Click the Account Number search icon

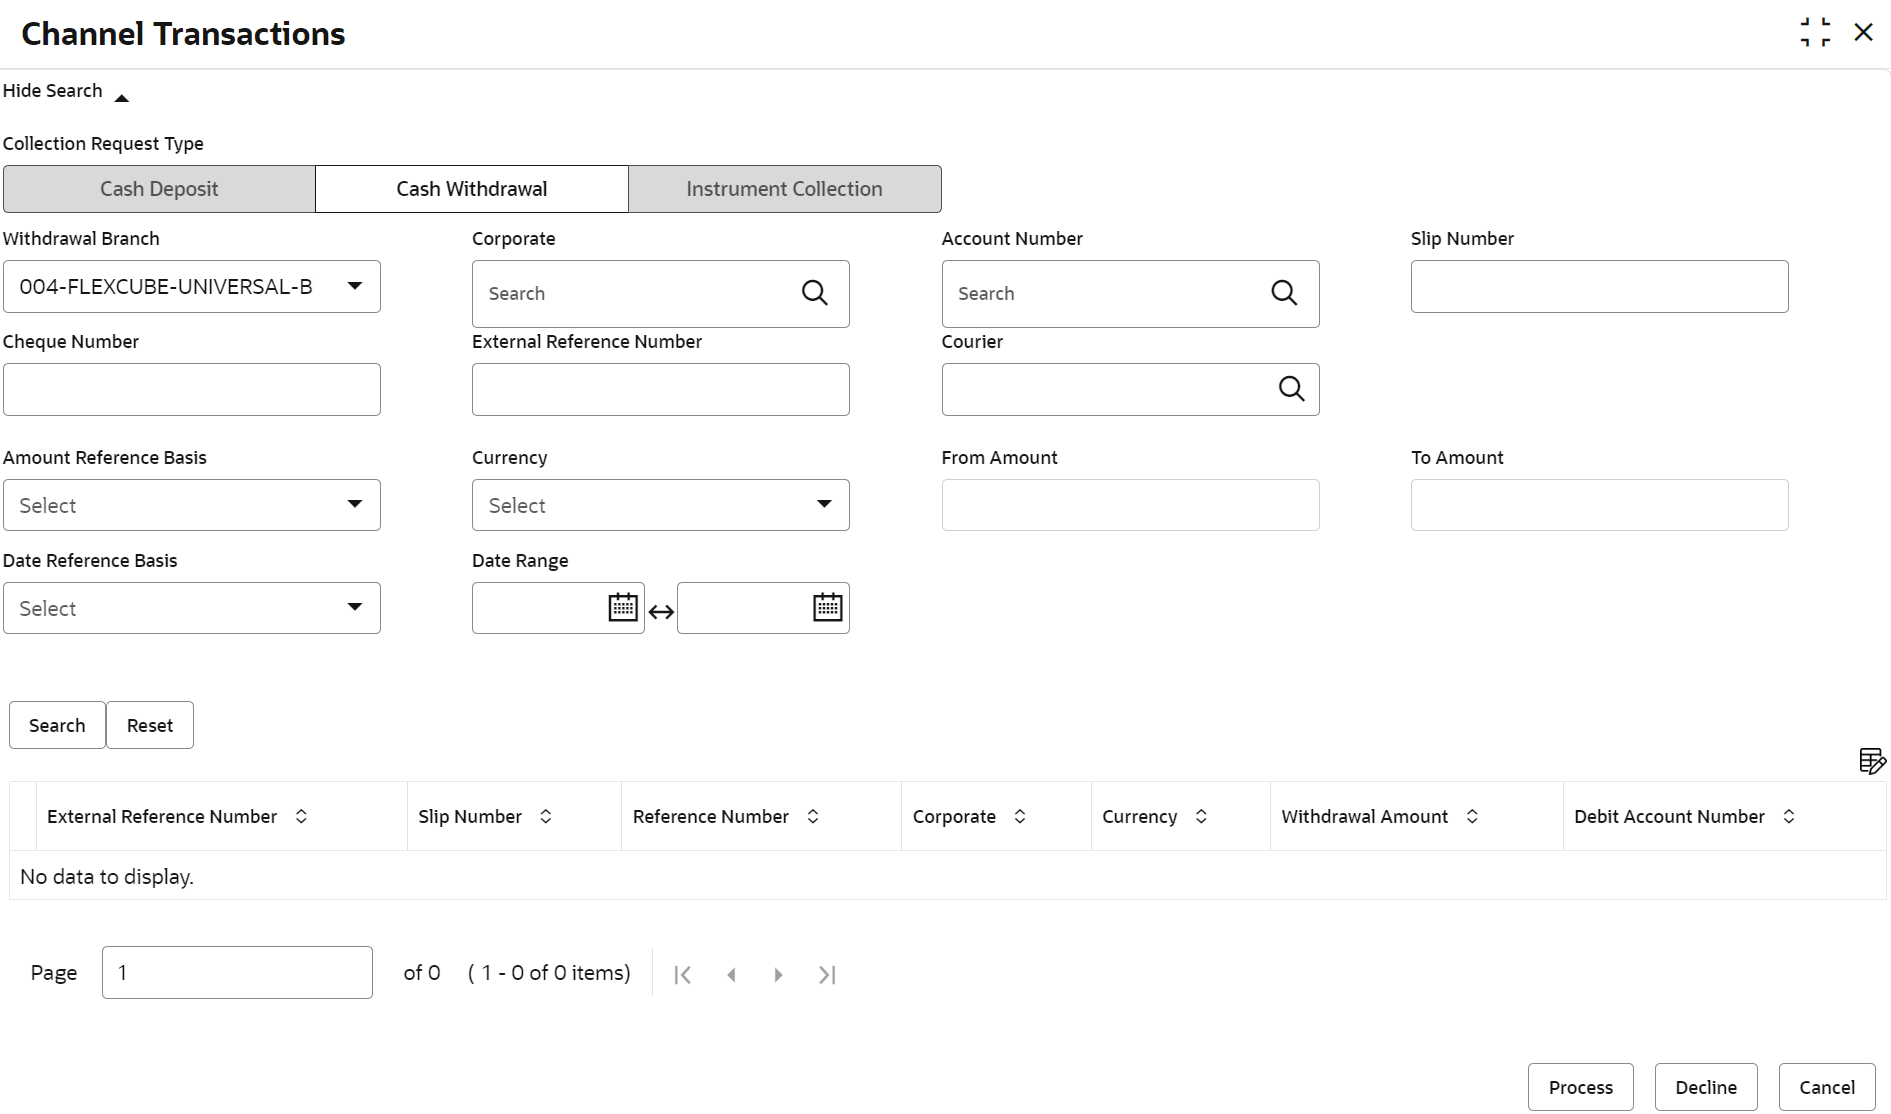tap(1284, 293)
